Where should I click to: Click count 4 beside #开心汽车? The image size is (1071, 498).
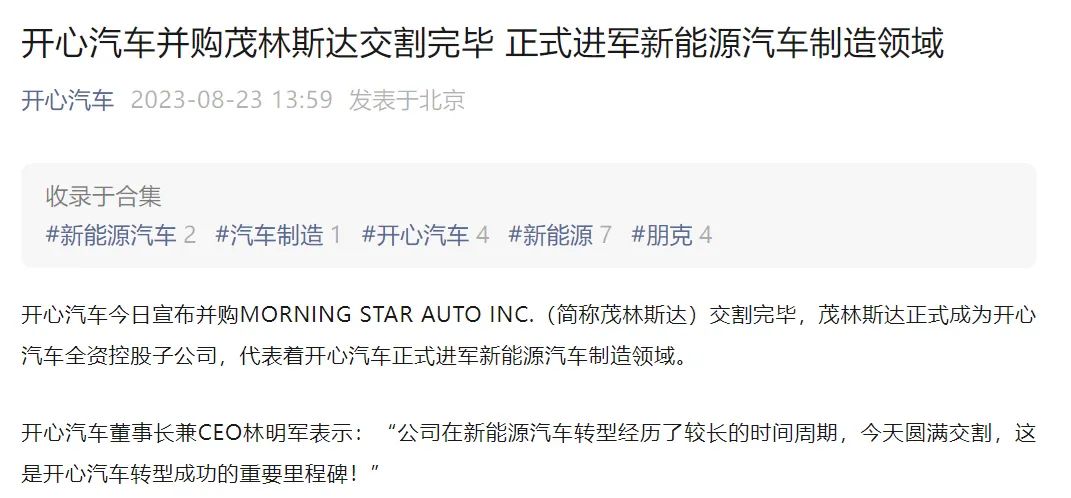482,236
